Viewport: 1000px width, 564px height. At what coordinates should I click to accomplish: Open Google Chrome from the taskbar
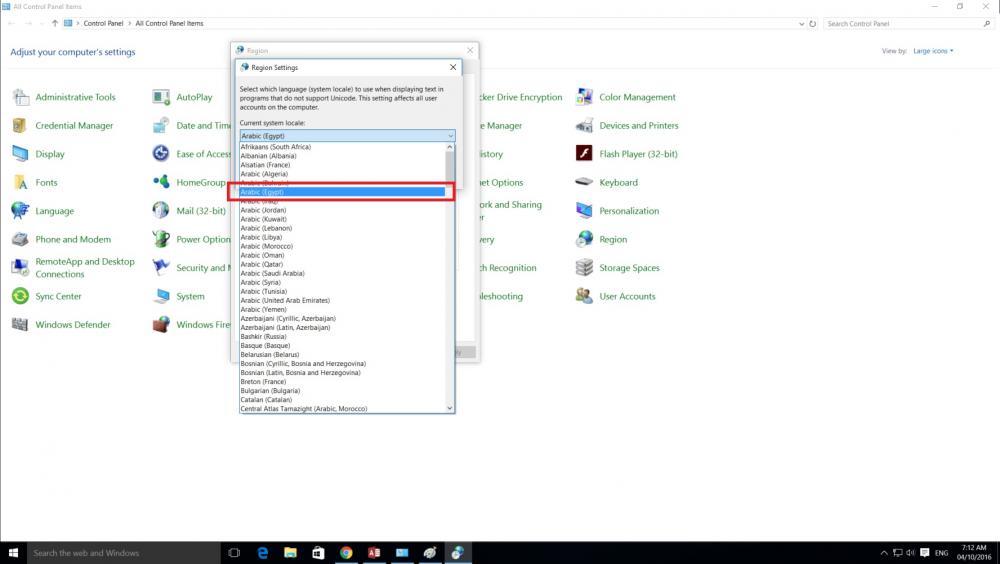click(x=346, y=553)
